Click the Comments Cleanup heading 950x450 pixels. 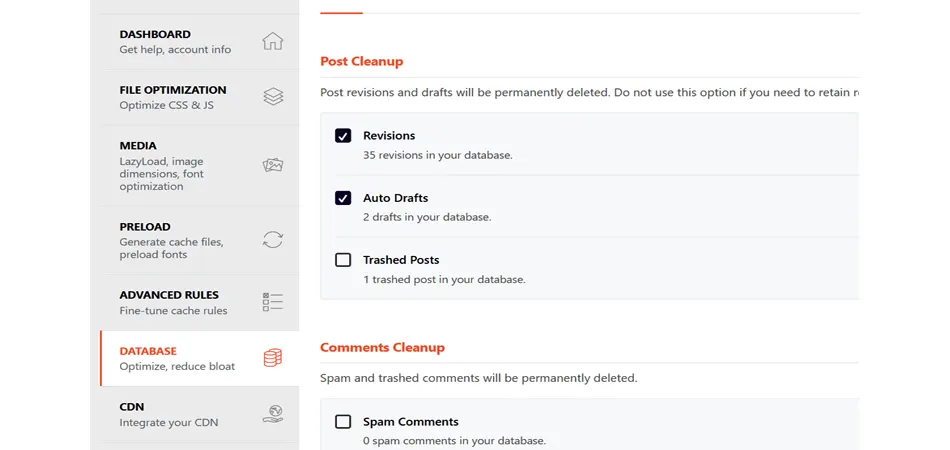click(382, 348)
